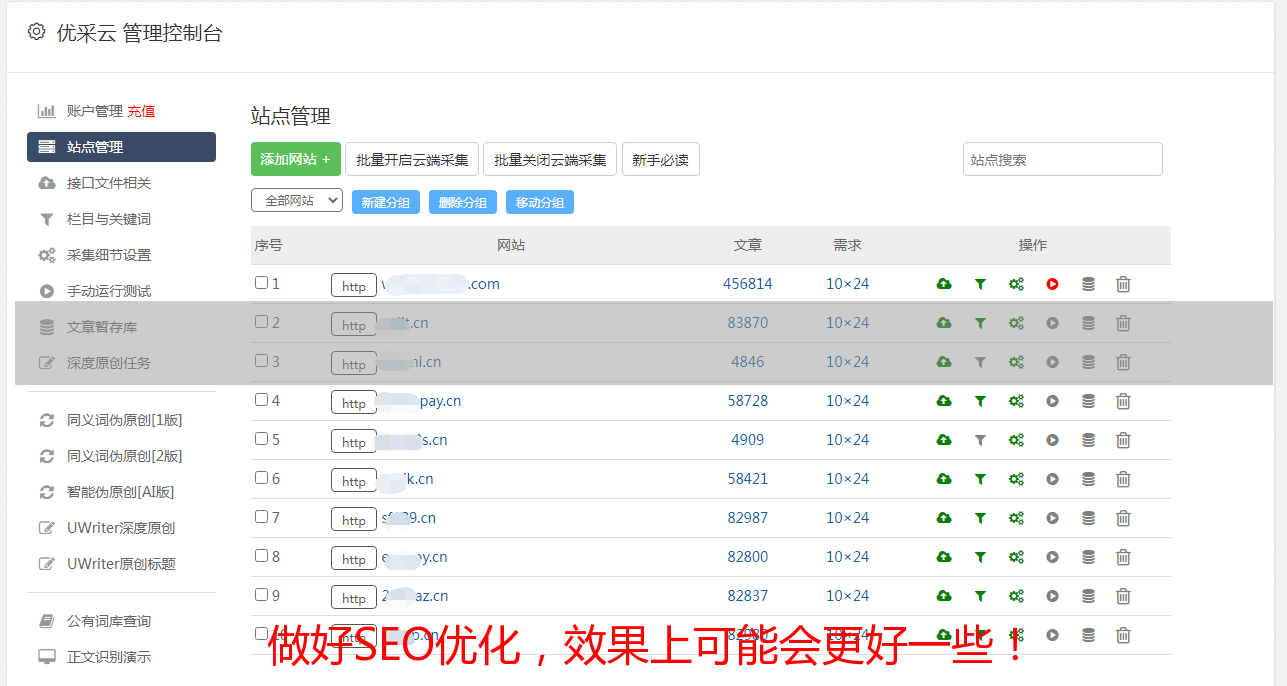The width and height of the screenshot is (1287, 686).
Task: Click the gears icon in row 7
Action: click(x=1016, y=518)
